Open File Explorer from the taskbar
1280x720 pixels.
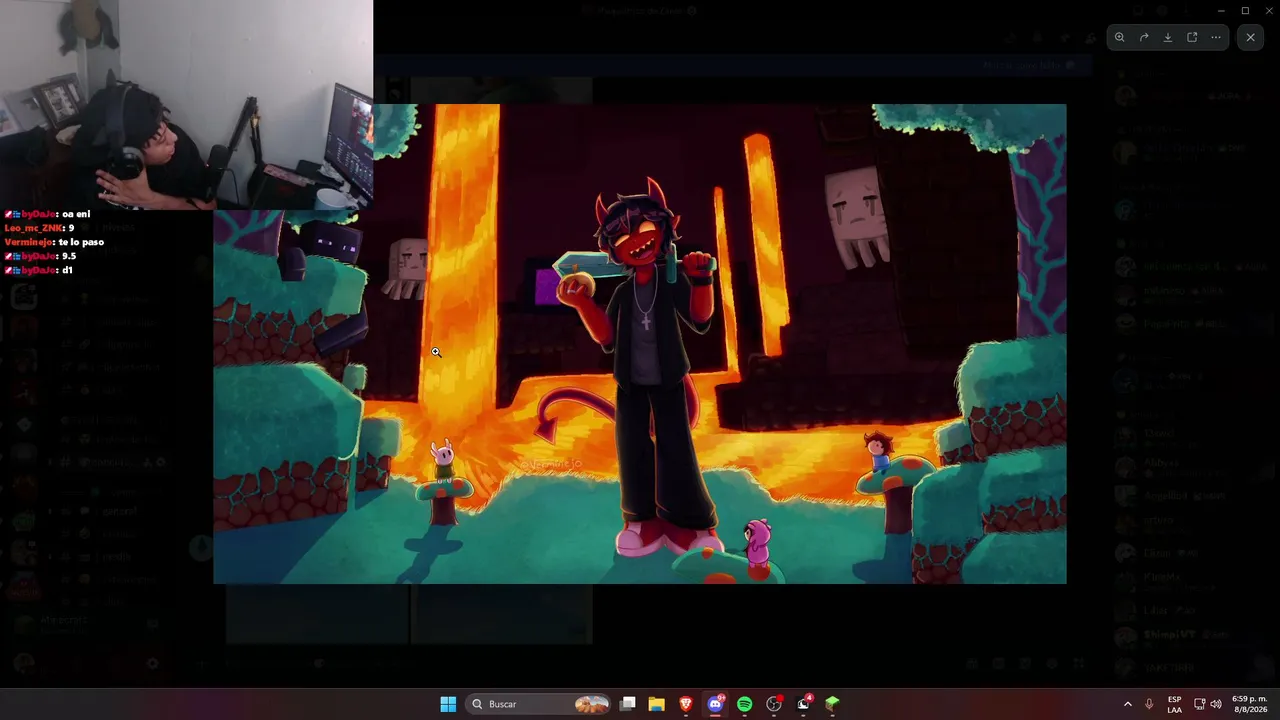click(657, 704)
